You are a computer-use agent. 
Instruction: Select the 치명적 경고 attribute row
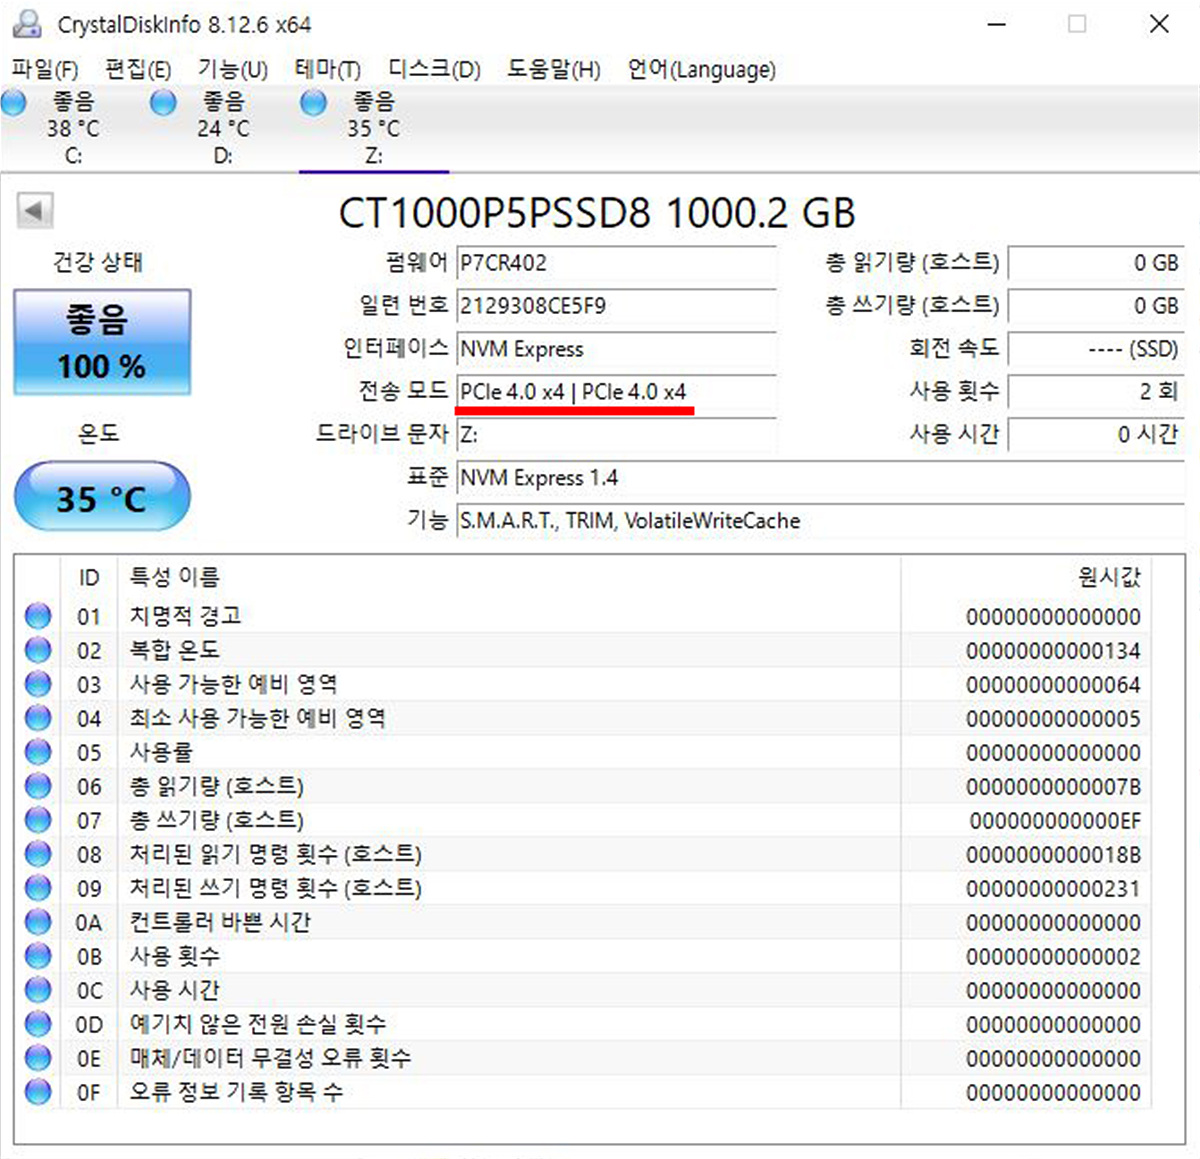tap(583, 616)
